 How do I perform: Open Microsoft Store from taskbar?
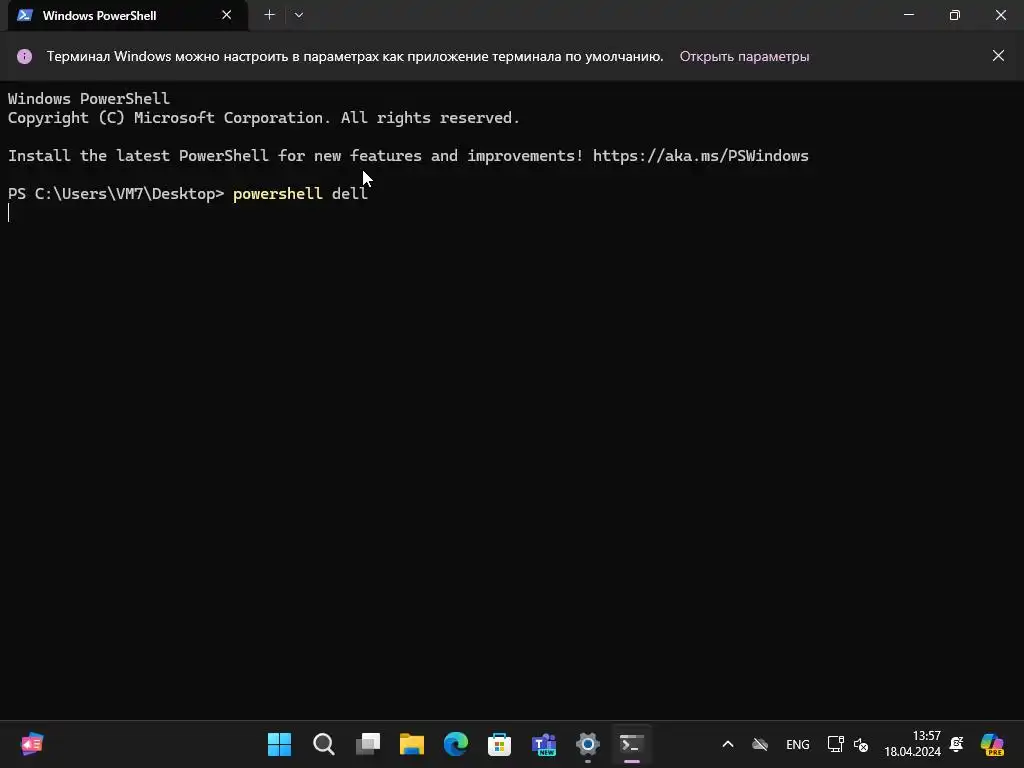[500, 744]
